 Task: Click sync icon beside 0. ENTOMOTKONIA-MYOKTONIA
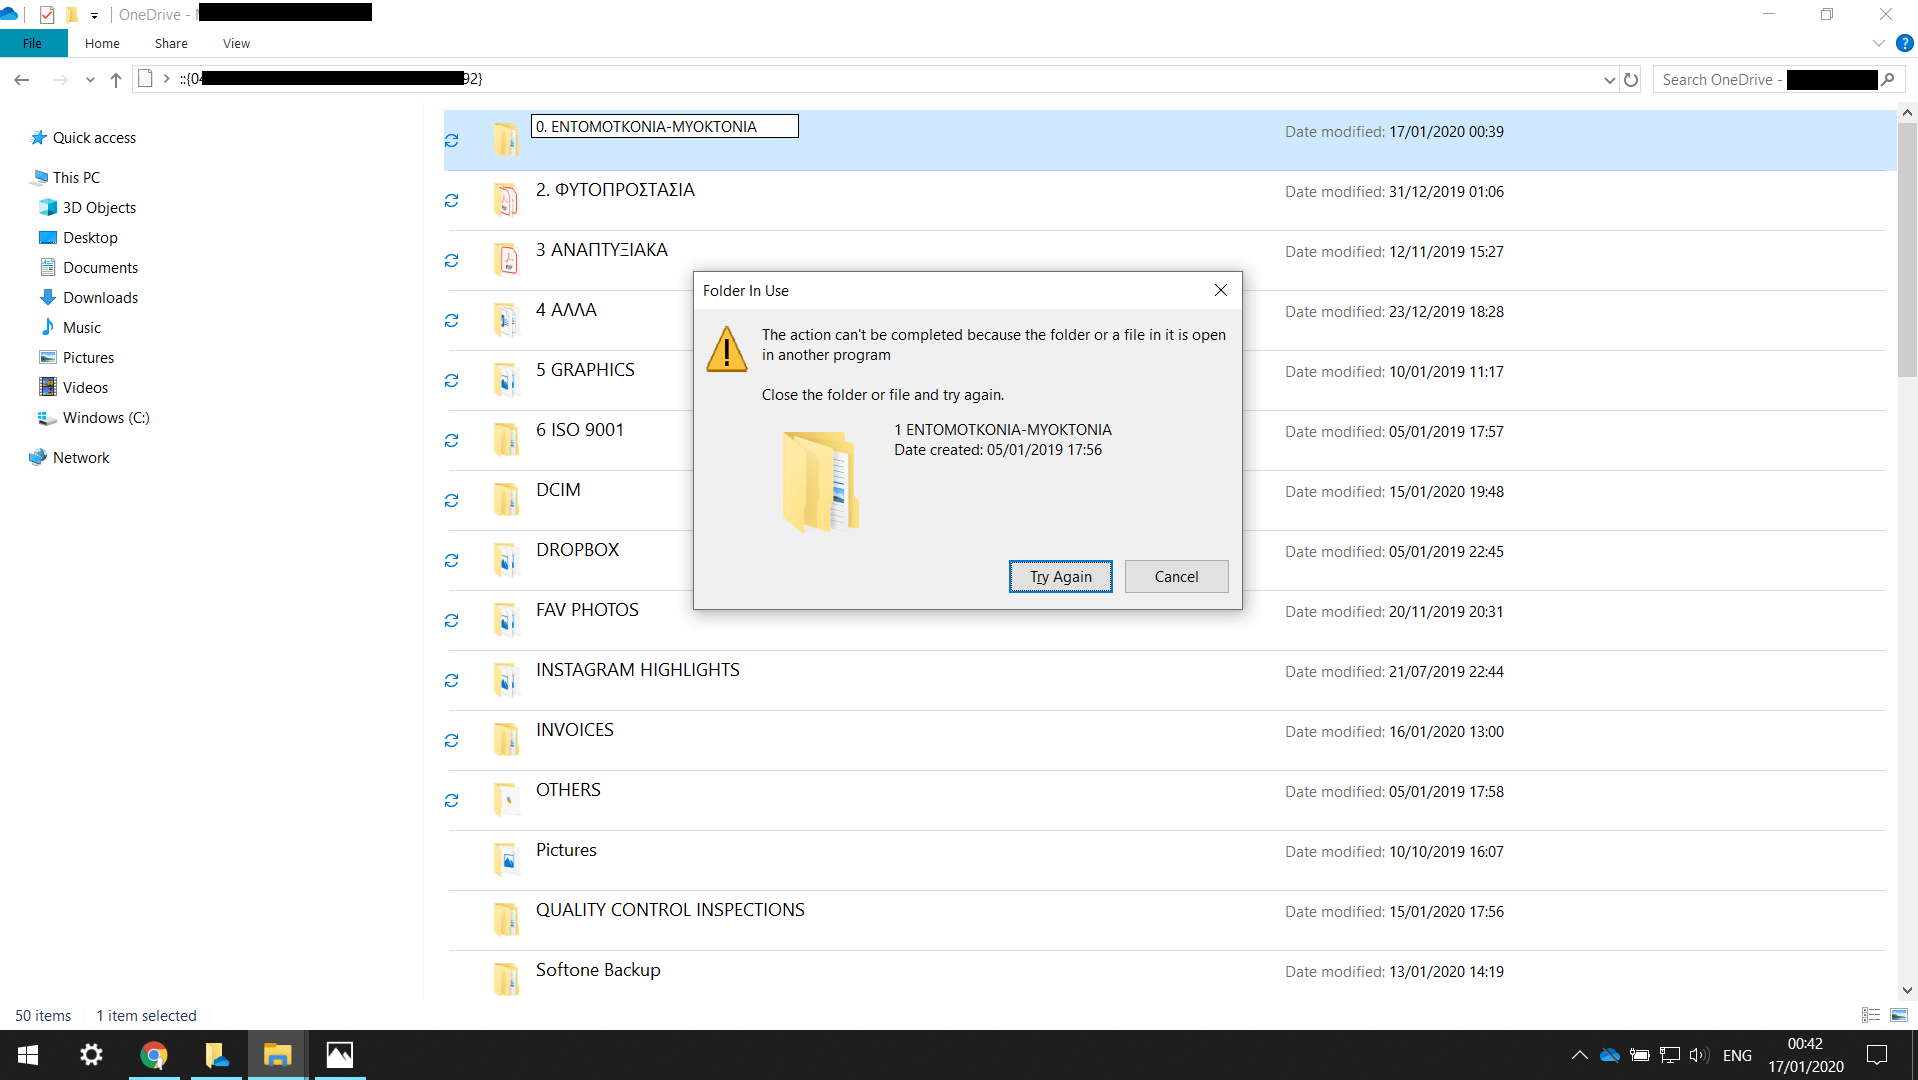(x=452, y=140)
